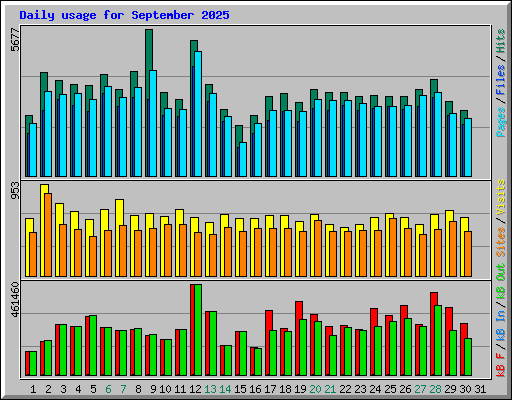Click the 'kB F' legend label

[501, 364]
